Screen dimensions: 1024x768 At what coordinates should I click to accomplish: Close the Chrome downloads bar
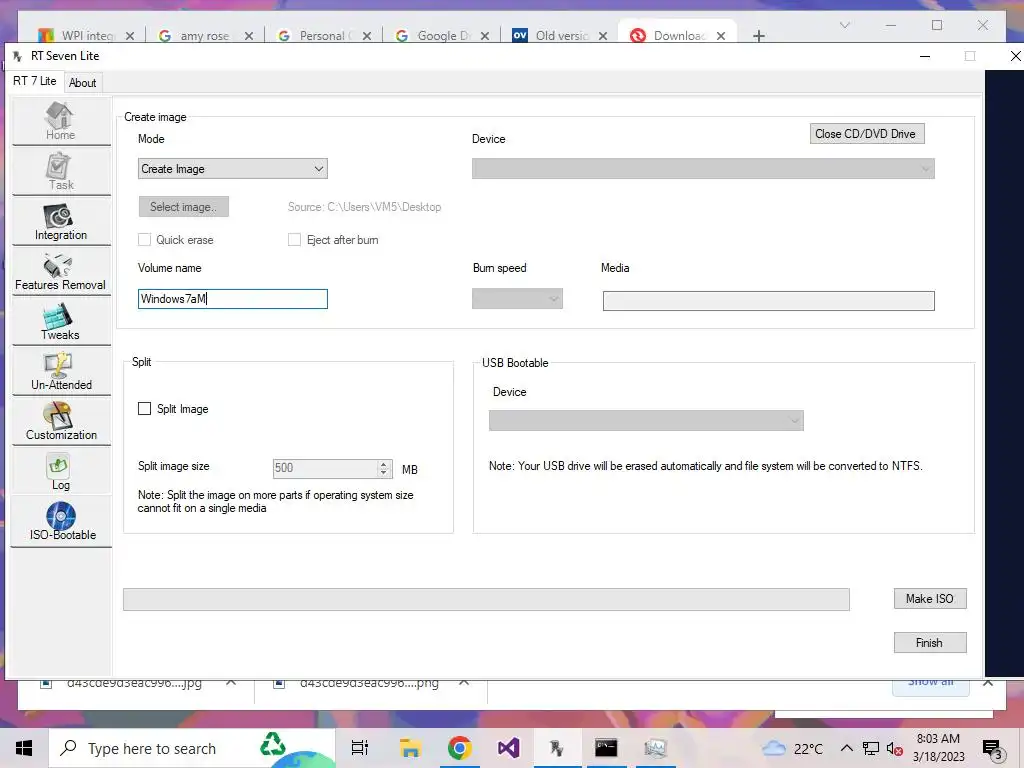point(988,683)
